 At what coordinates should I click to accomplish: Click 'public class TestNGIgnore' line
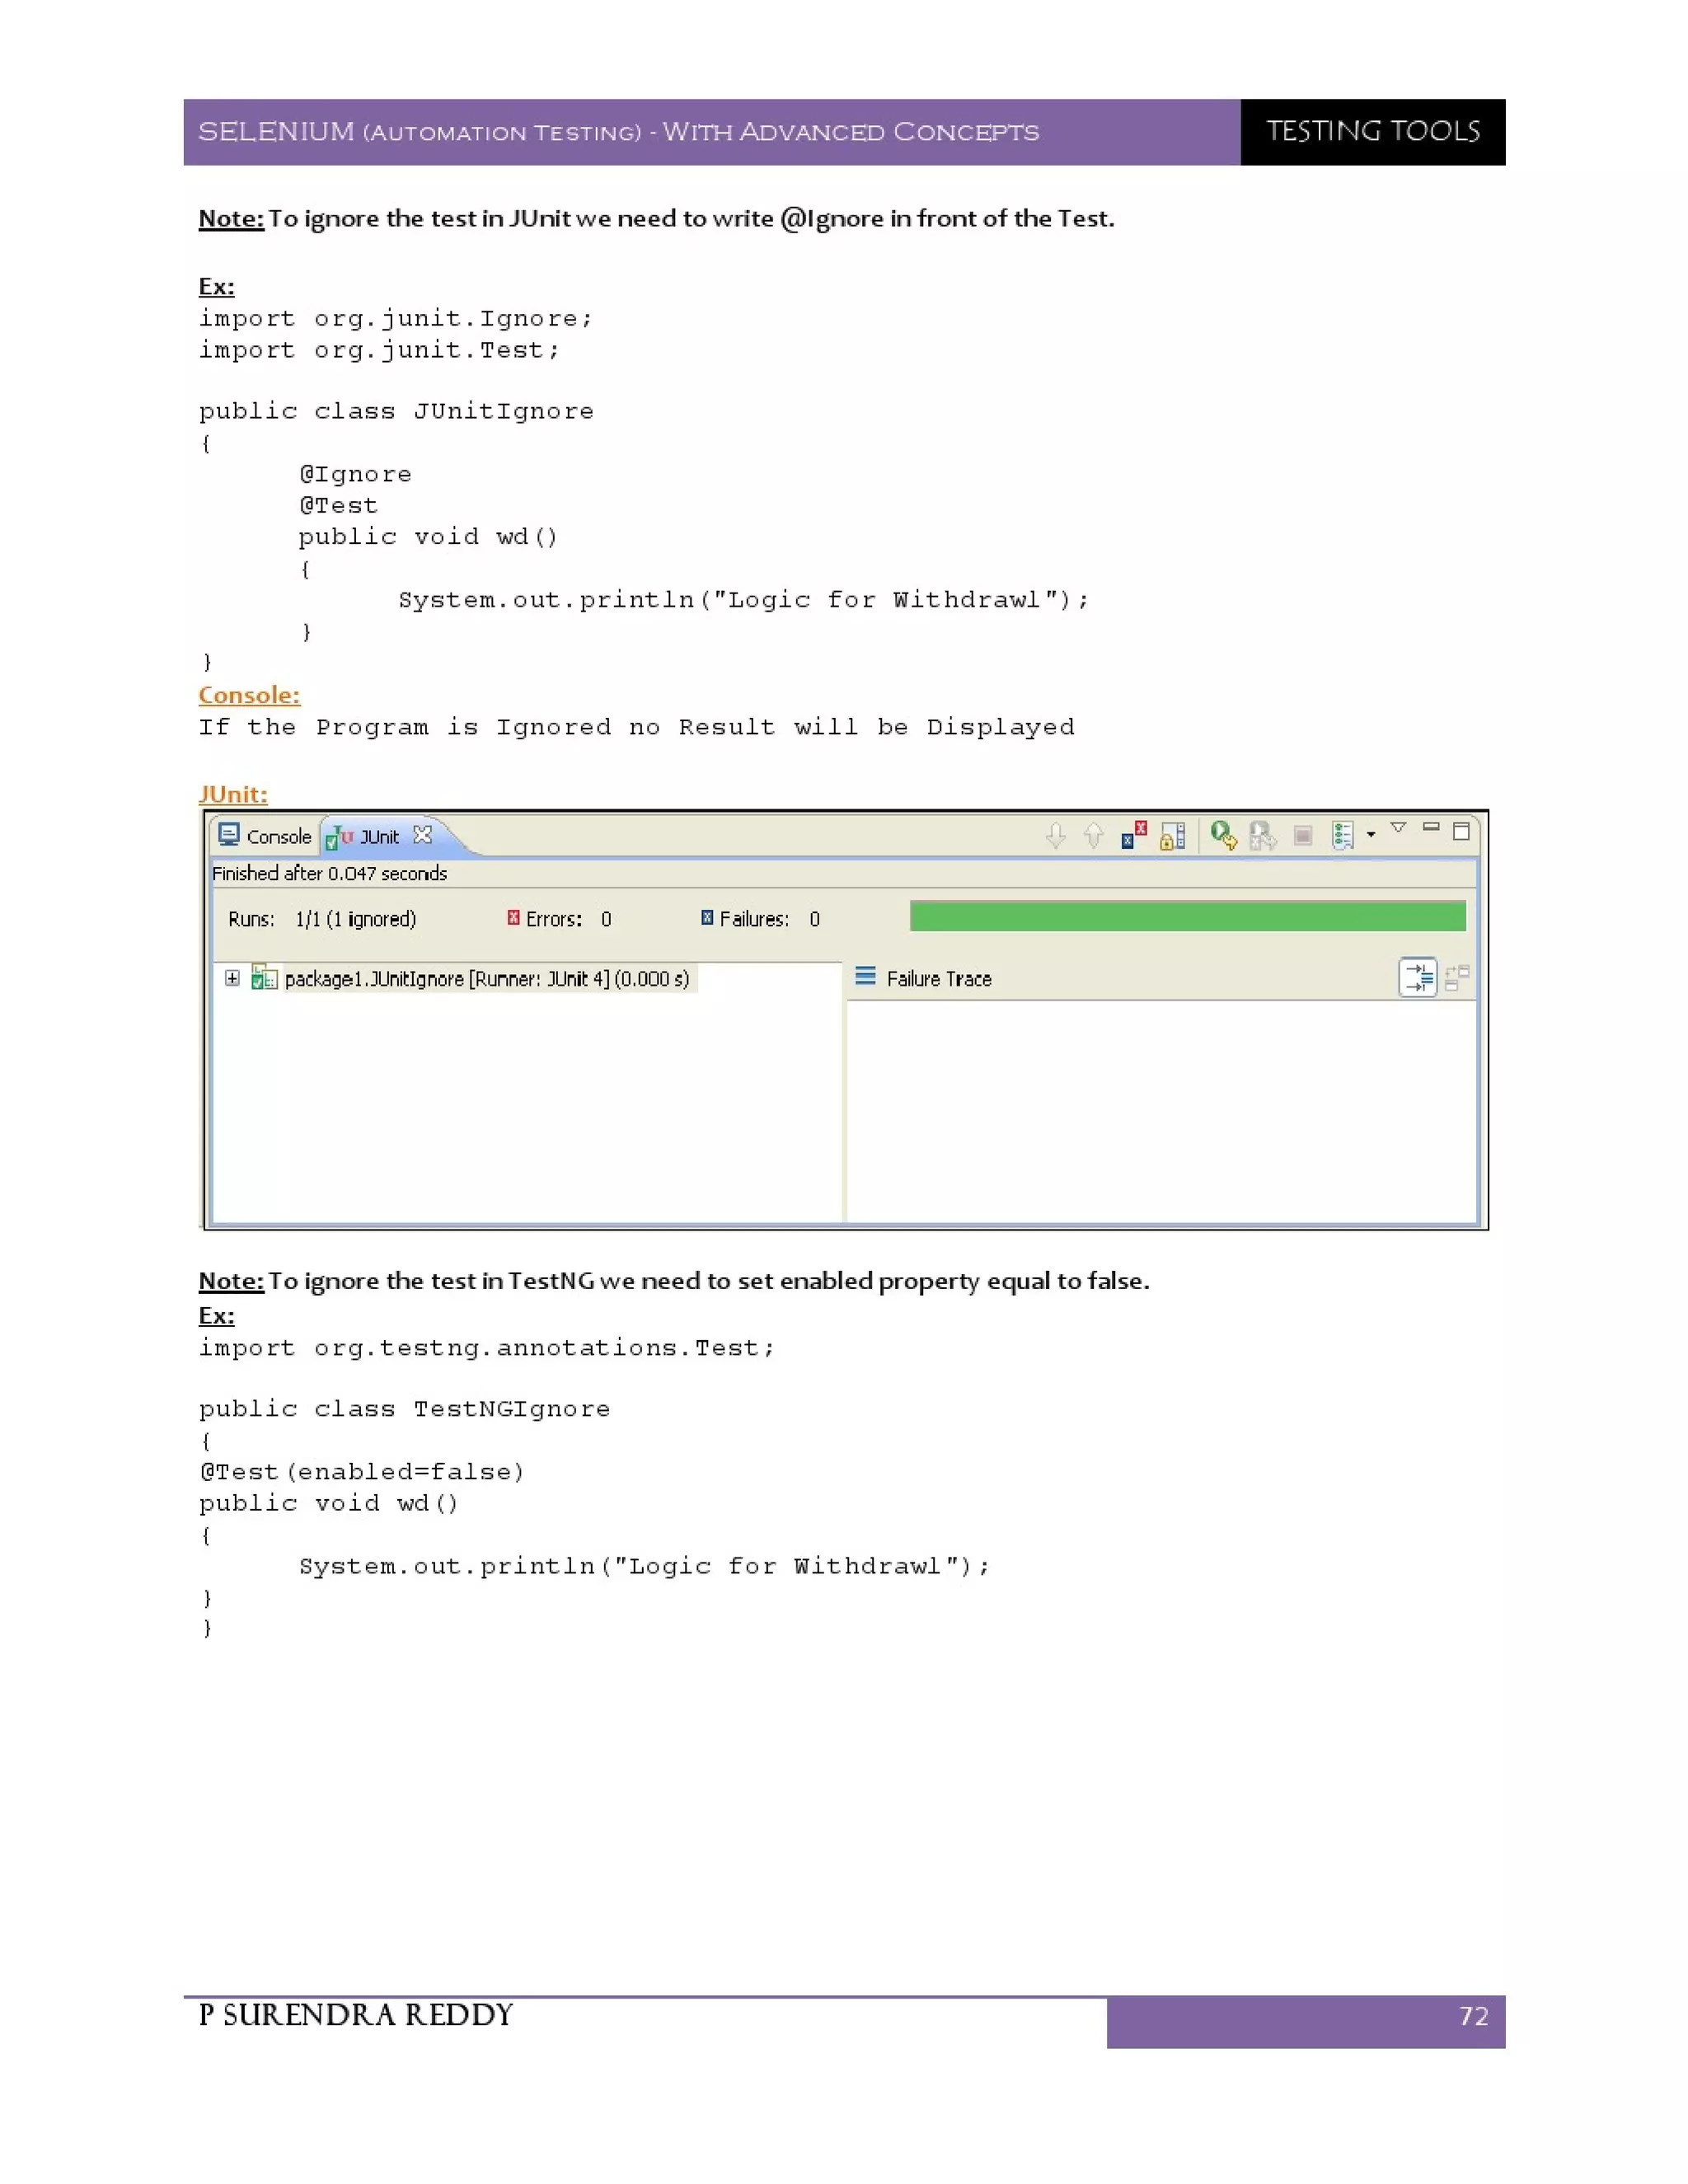[404, 1409]
